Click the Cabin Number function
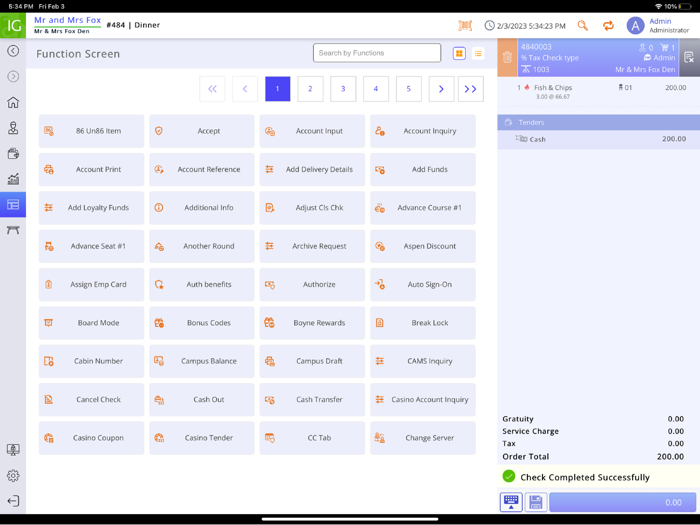Viewport: 700px width, 525px height. tap(92, 361)
